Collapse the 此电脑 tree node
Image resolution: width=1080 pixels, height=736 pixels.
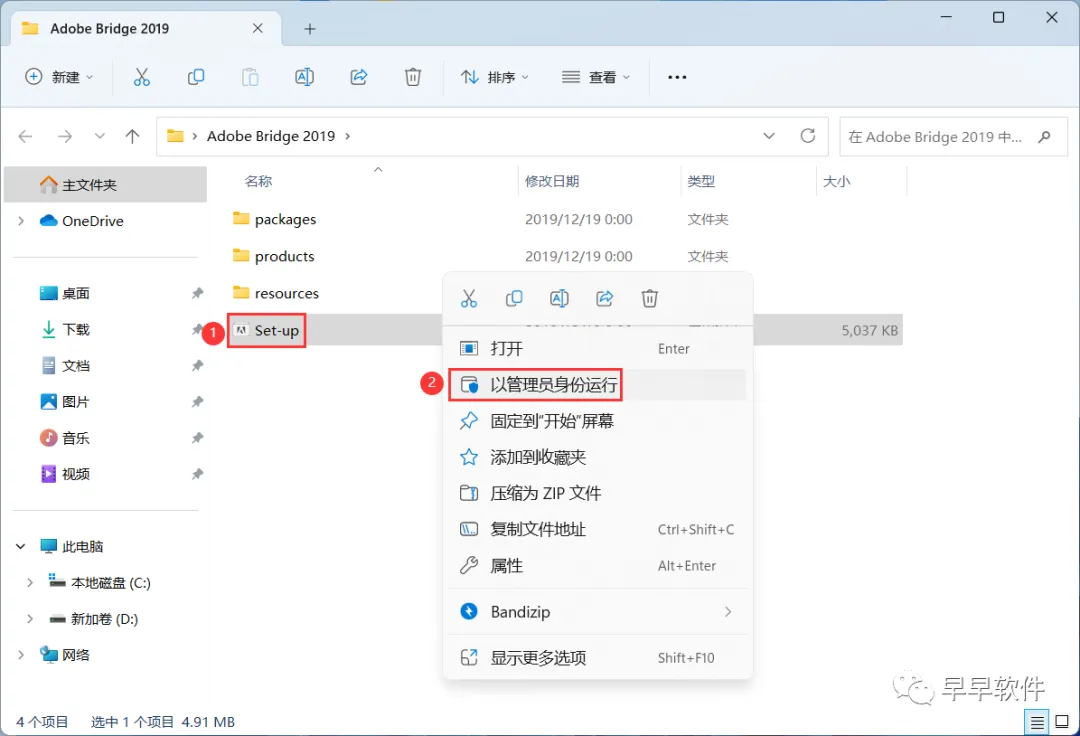point(21,547)
